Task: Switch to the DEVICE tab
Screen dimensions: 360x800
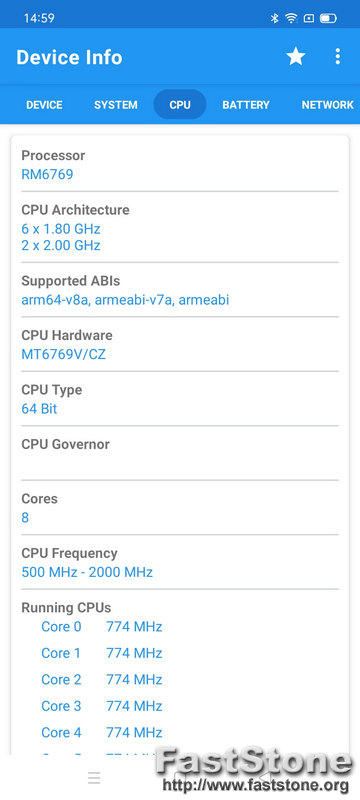Action: 44,105
